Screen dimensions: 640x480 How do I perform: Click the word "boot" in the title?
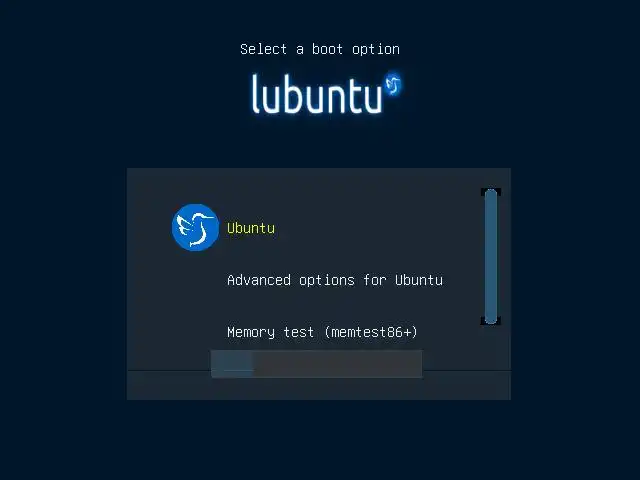tap(327, 49)
